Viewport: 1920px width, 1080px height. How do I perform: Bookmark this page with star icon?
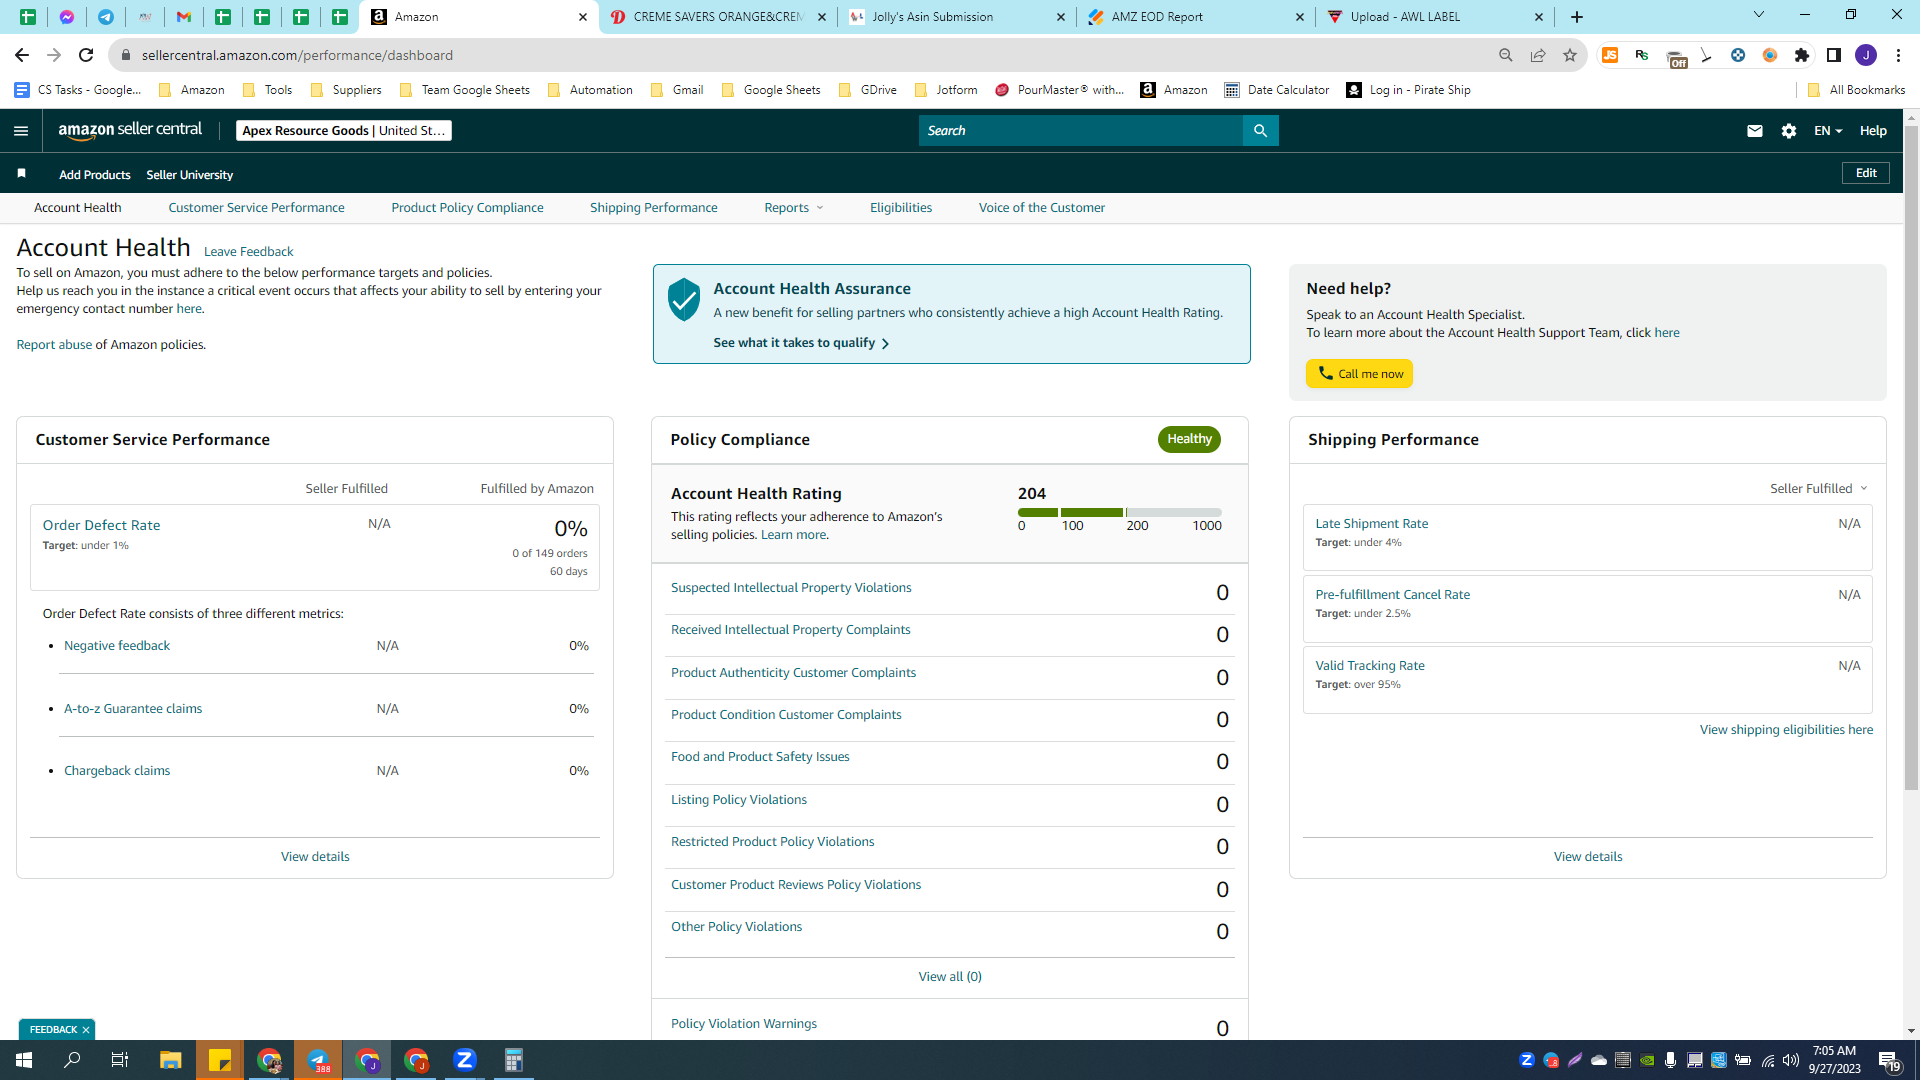[x=1570, y=55]
